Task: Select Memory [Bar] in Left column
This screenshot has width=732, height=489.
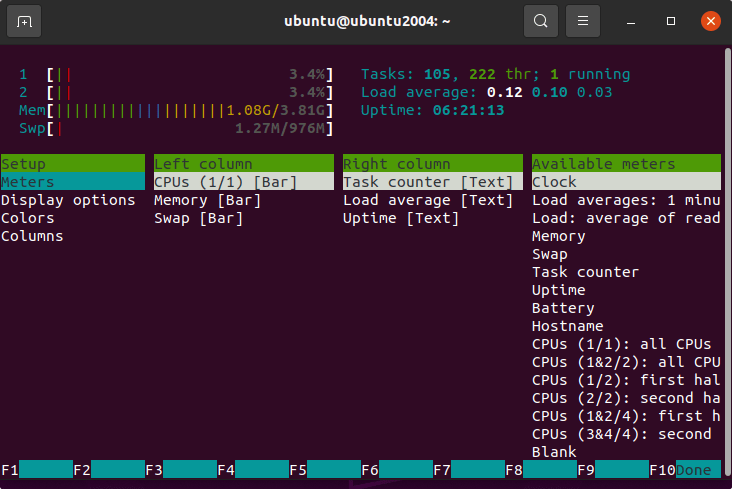Action: [207, 200]
